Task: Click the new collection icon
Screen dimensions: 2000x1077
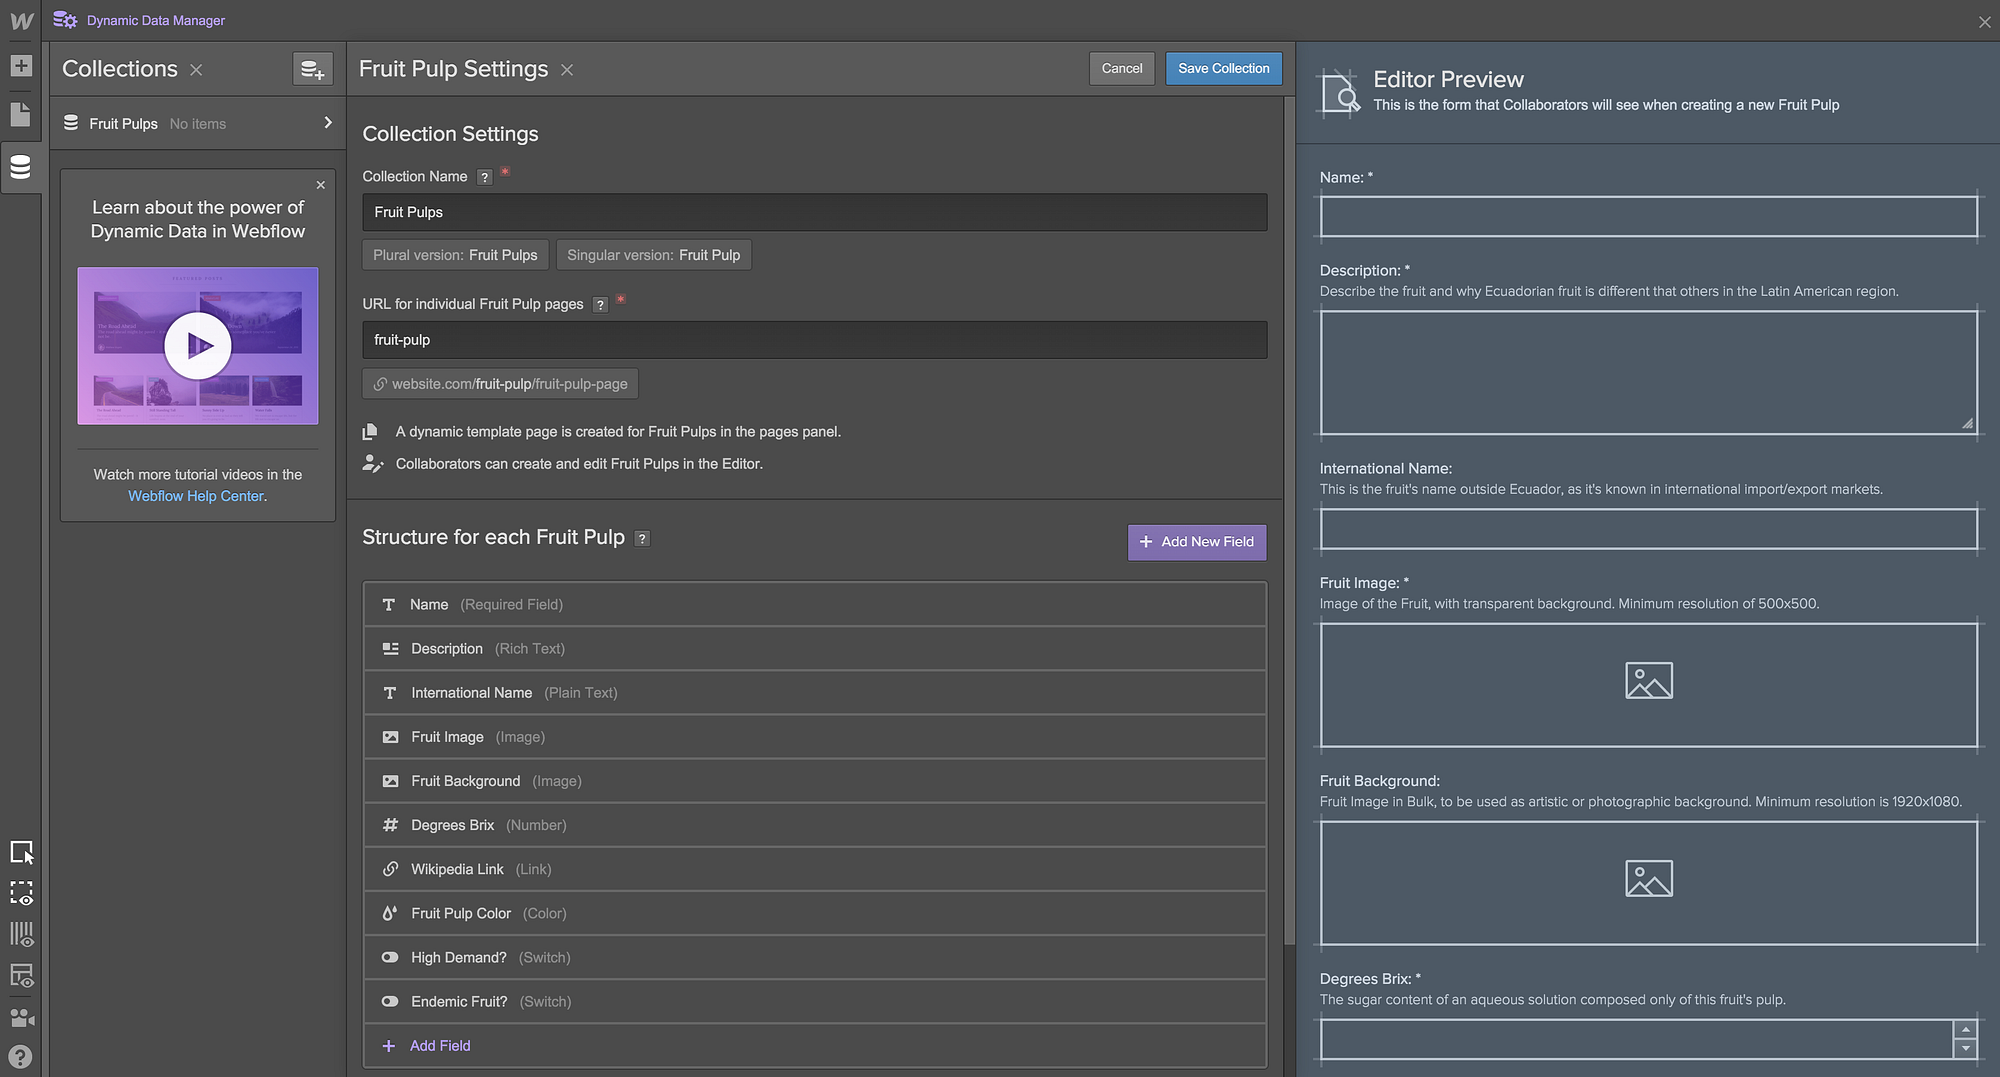Action: pos(312,69)
